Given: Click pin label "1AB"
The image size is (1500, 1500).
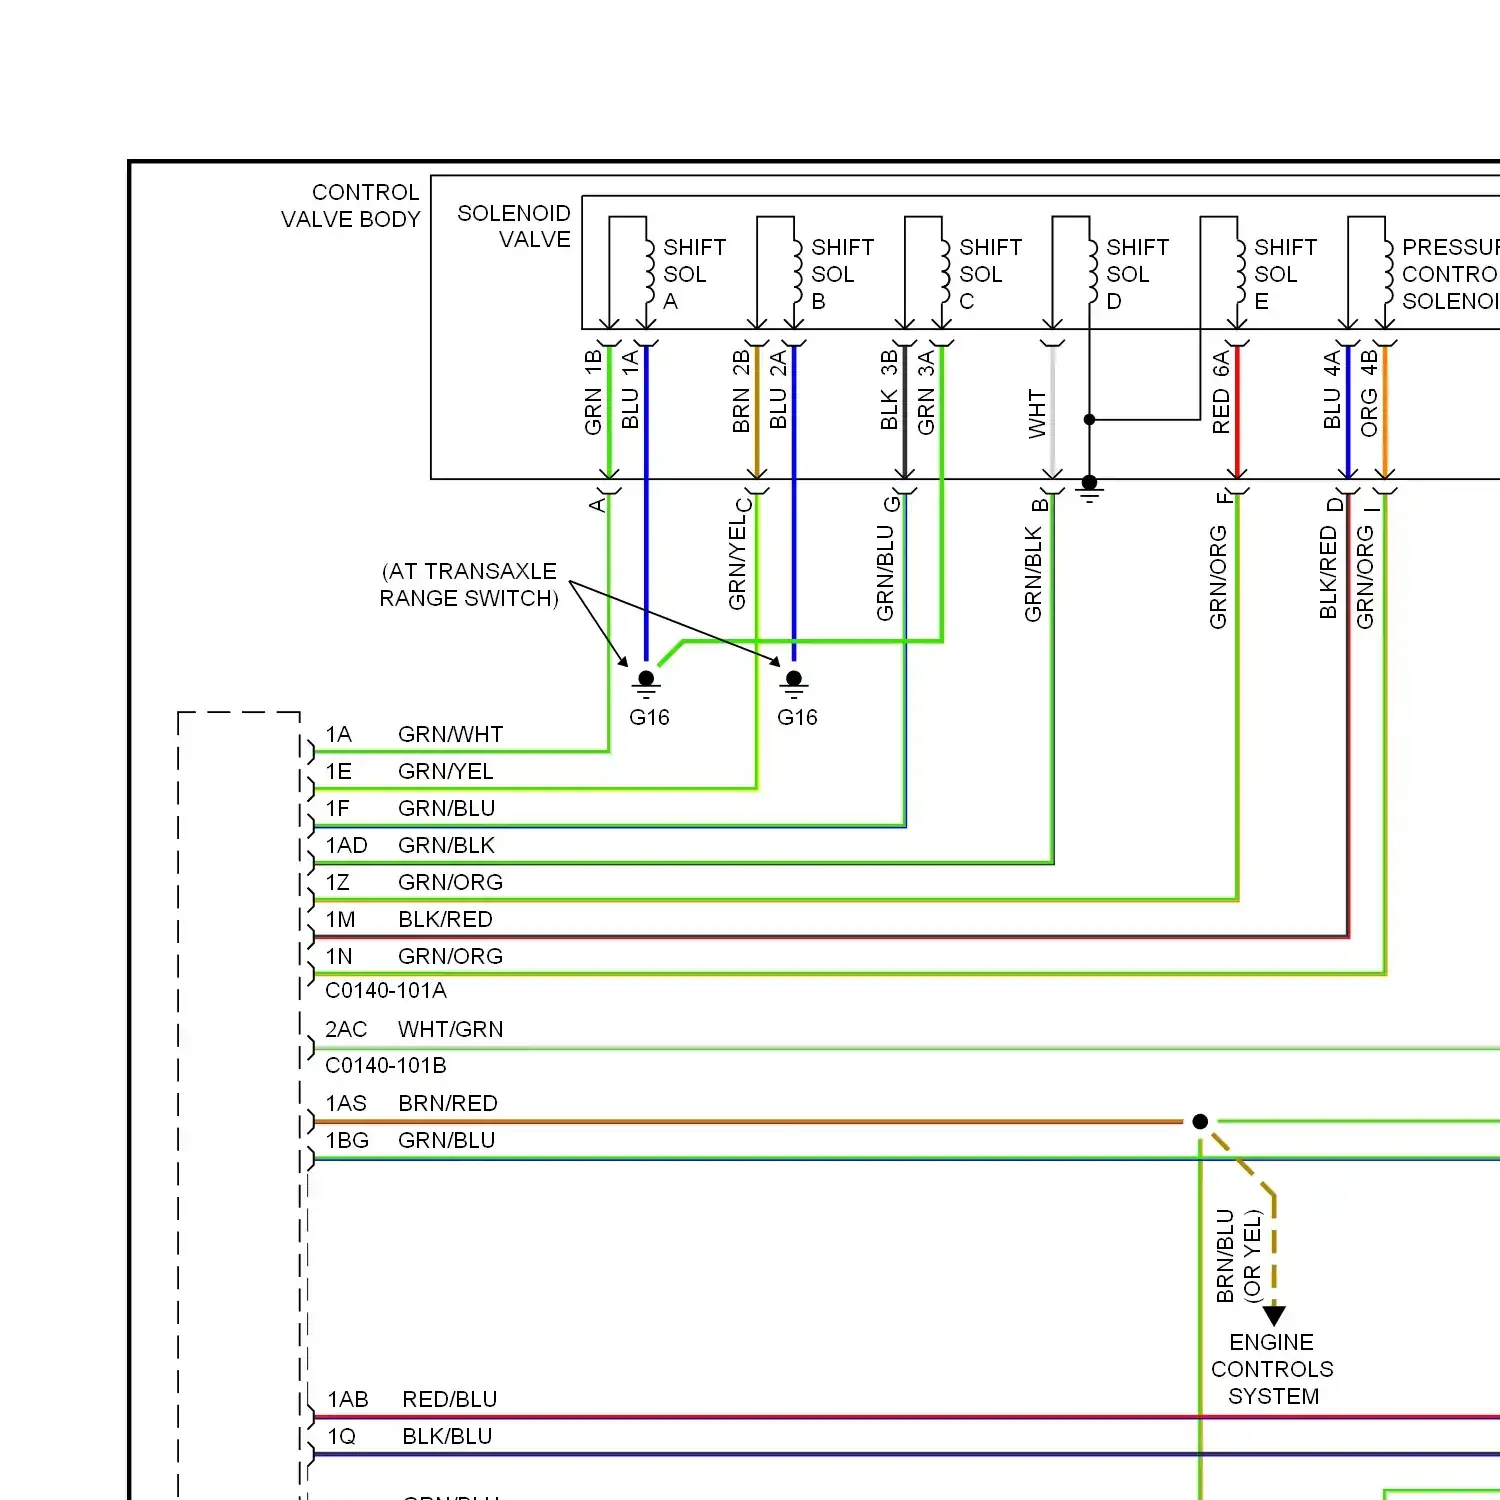Looking at the screenshot, I should point(348,1399).
